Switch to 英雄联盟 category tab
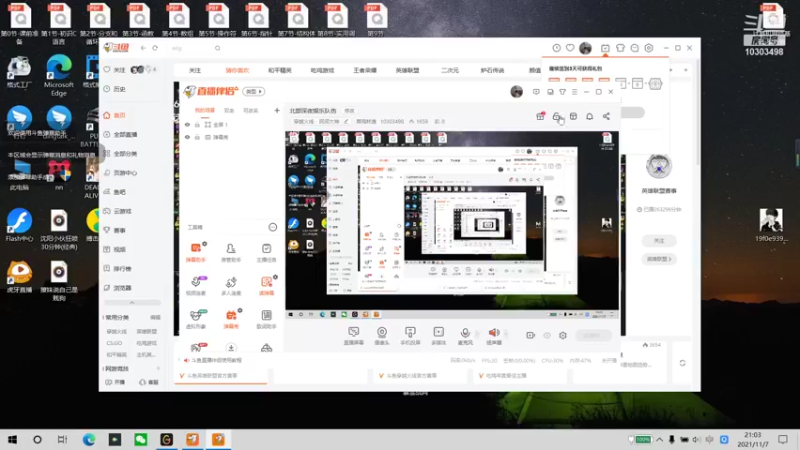The height and width of the screenshot is (450, 800). 407,70
